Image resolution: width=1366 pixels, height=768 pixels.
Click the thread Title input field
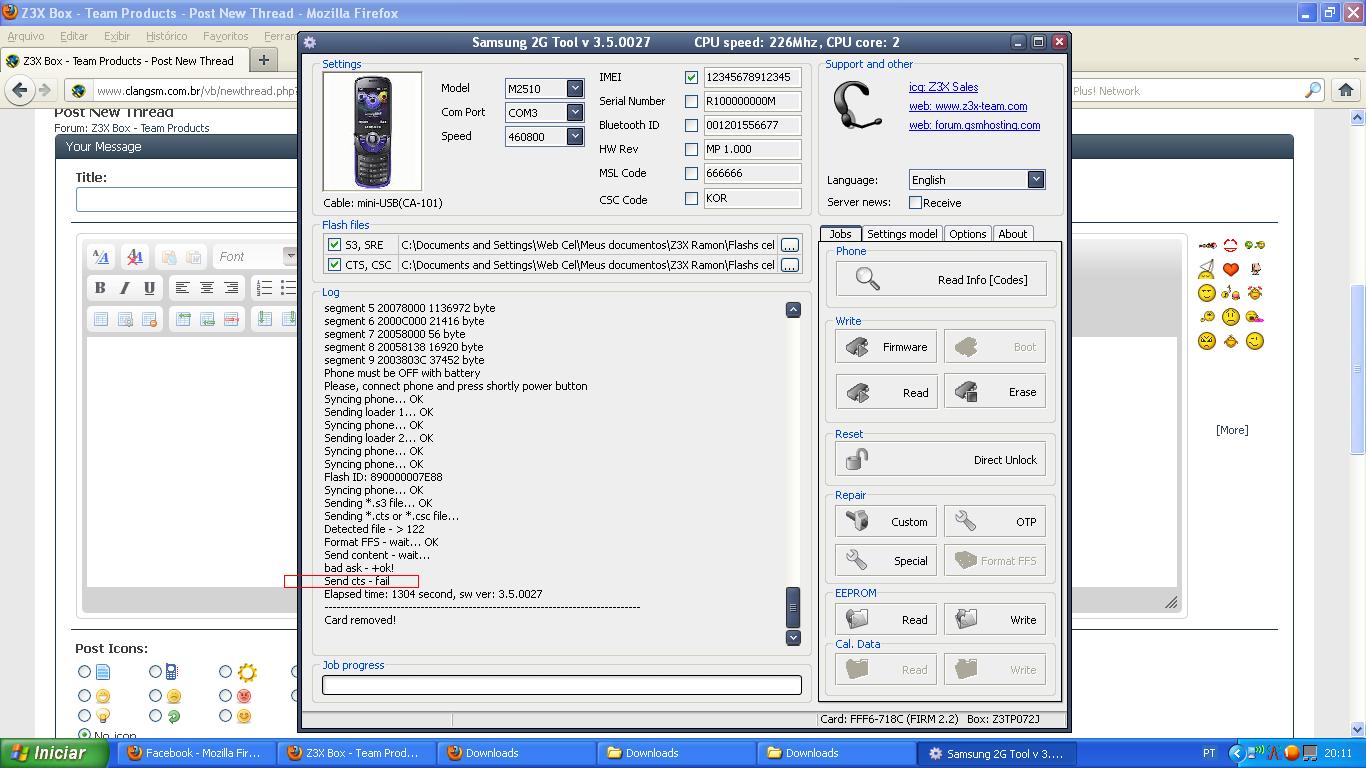[187, 199]
